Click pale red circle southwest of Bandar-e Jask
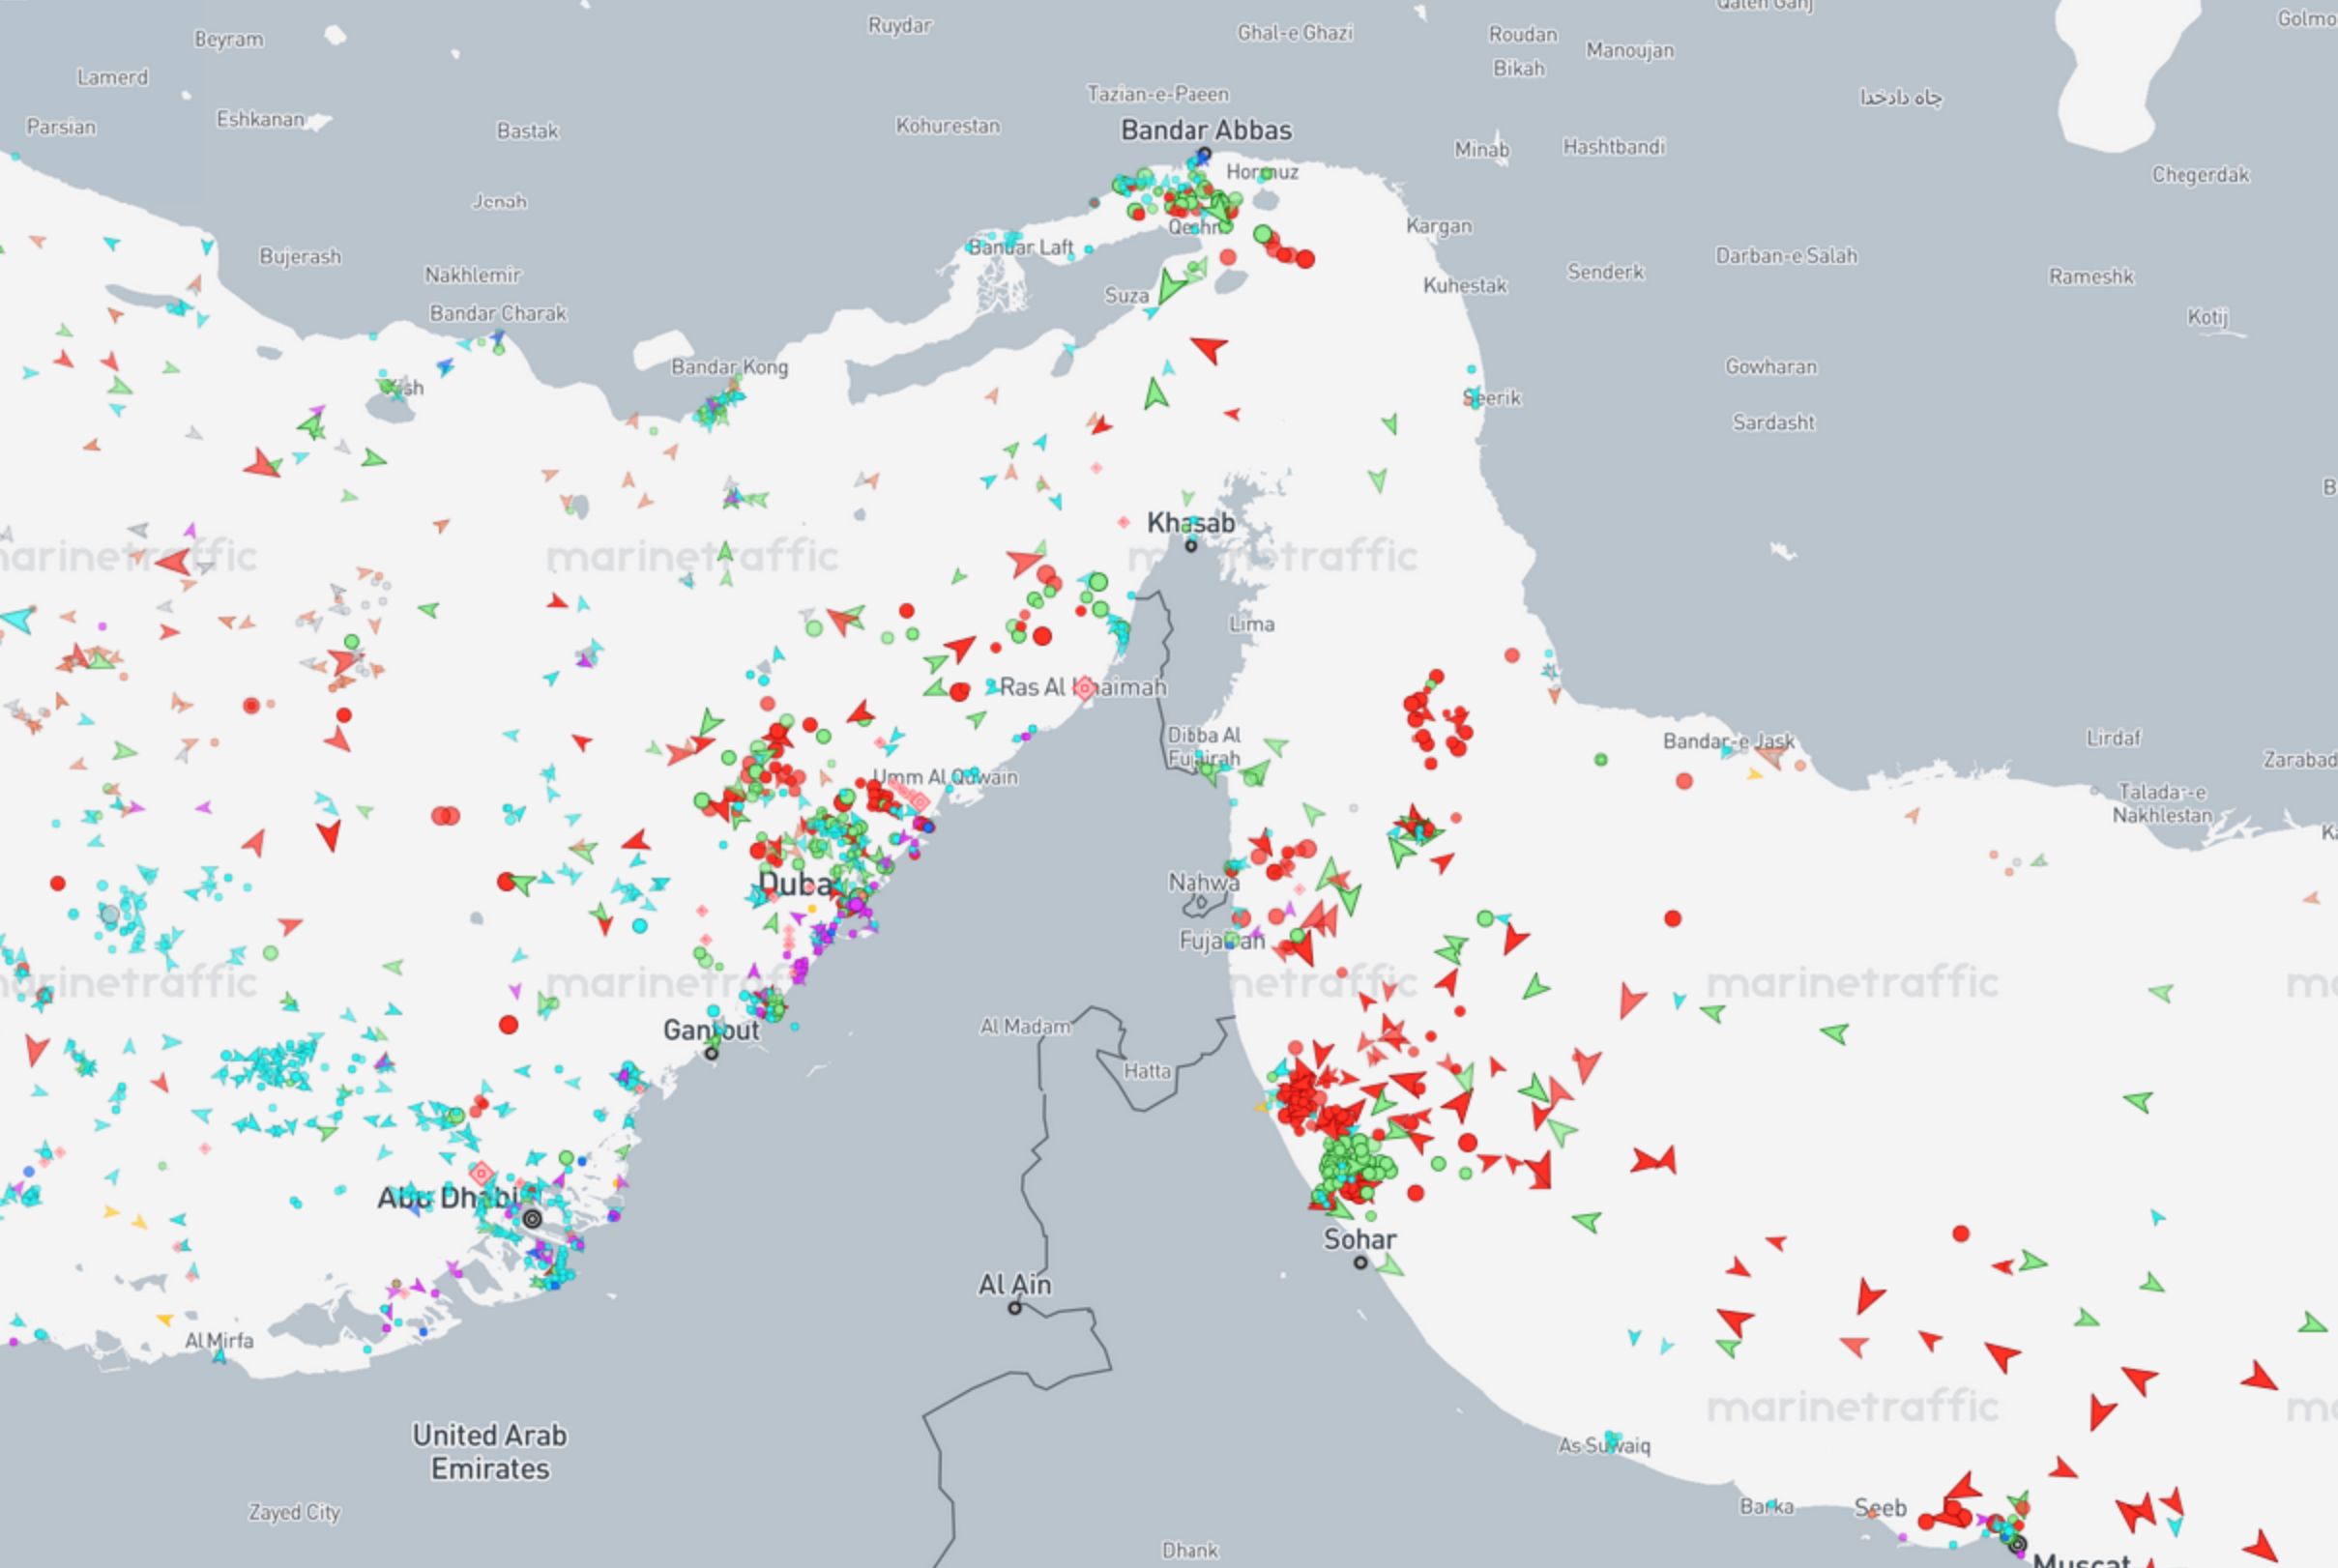2338x1568 pixels. 1684,781
